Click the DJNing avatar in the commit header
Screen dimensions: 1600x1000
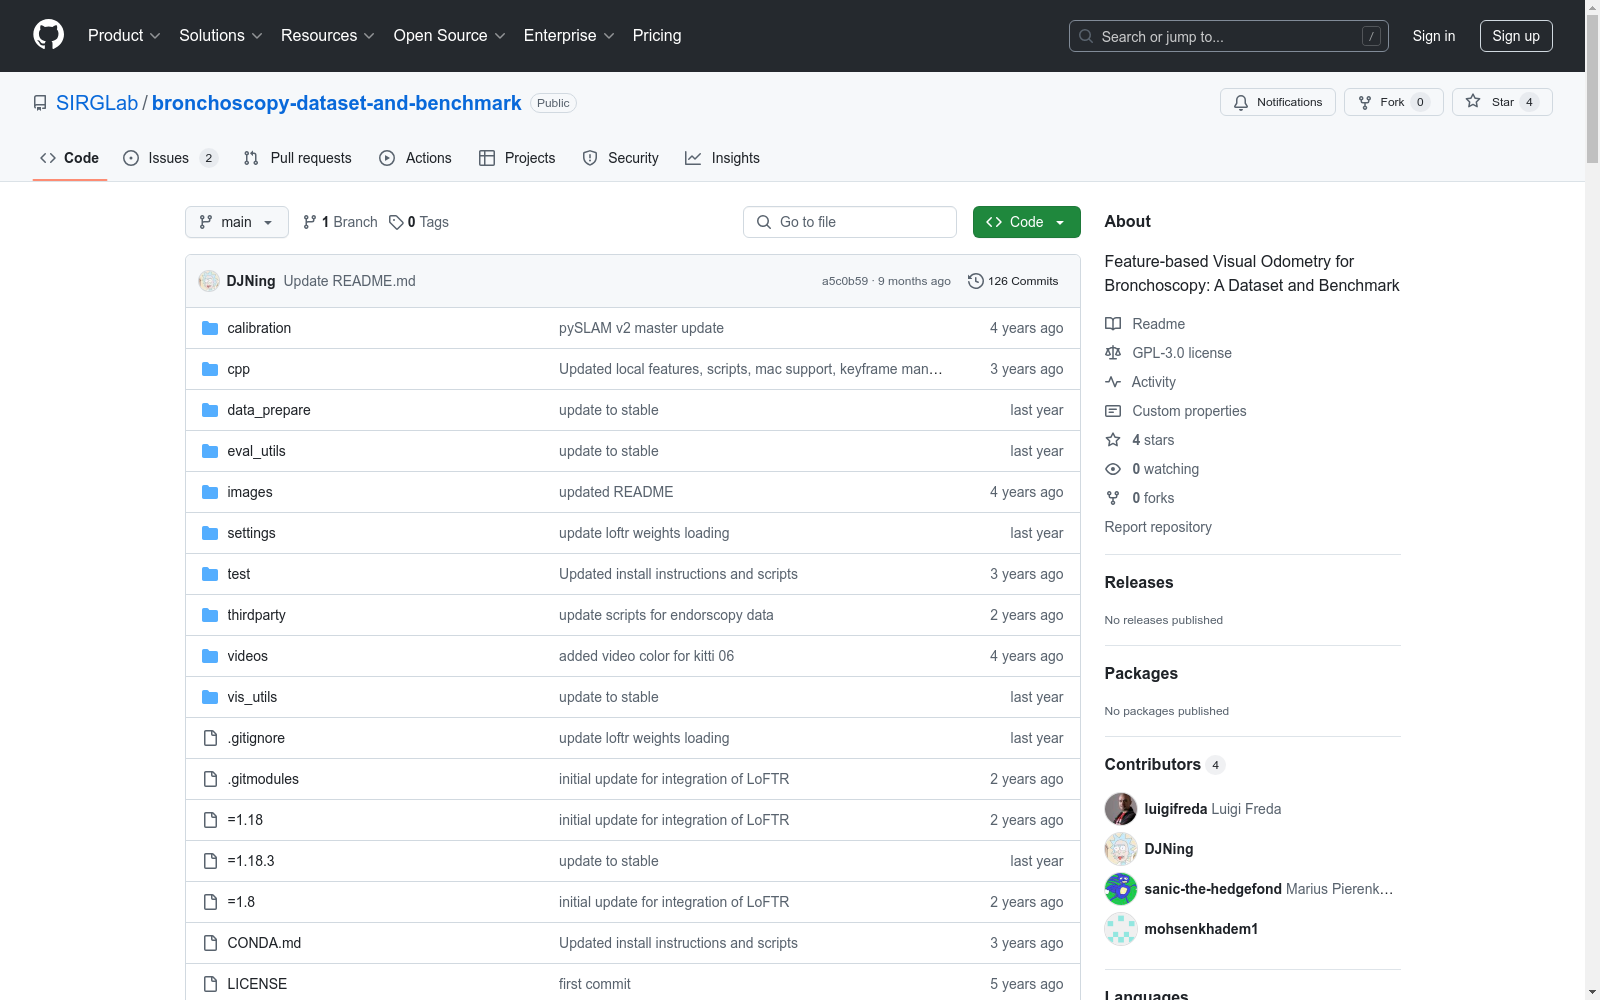[209, 281]
